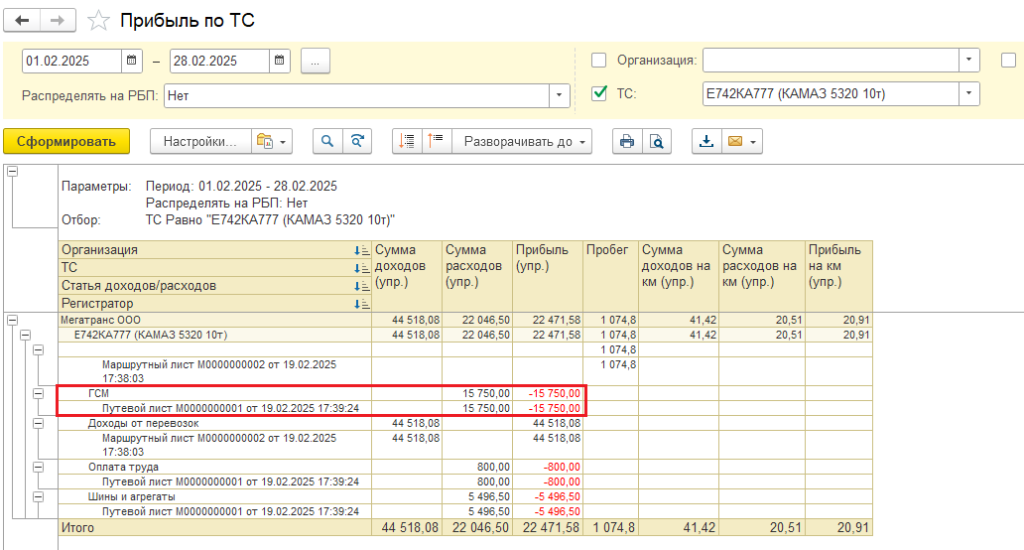1024x550 pixels.
Task: Click the ГСМ row label
Action: (x=98, y=393)
